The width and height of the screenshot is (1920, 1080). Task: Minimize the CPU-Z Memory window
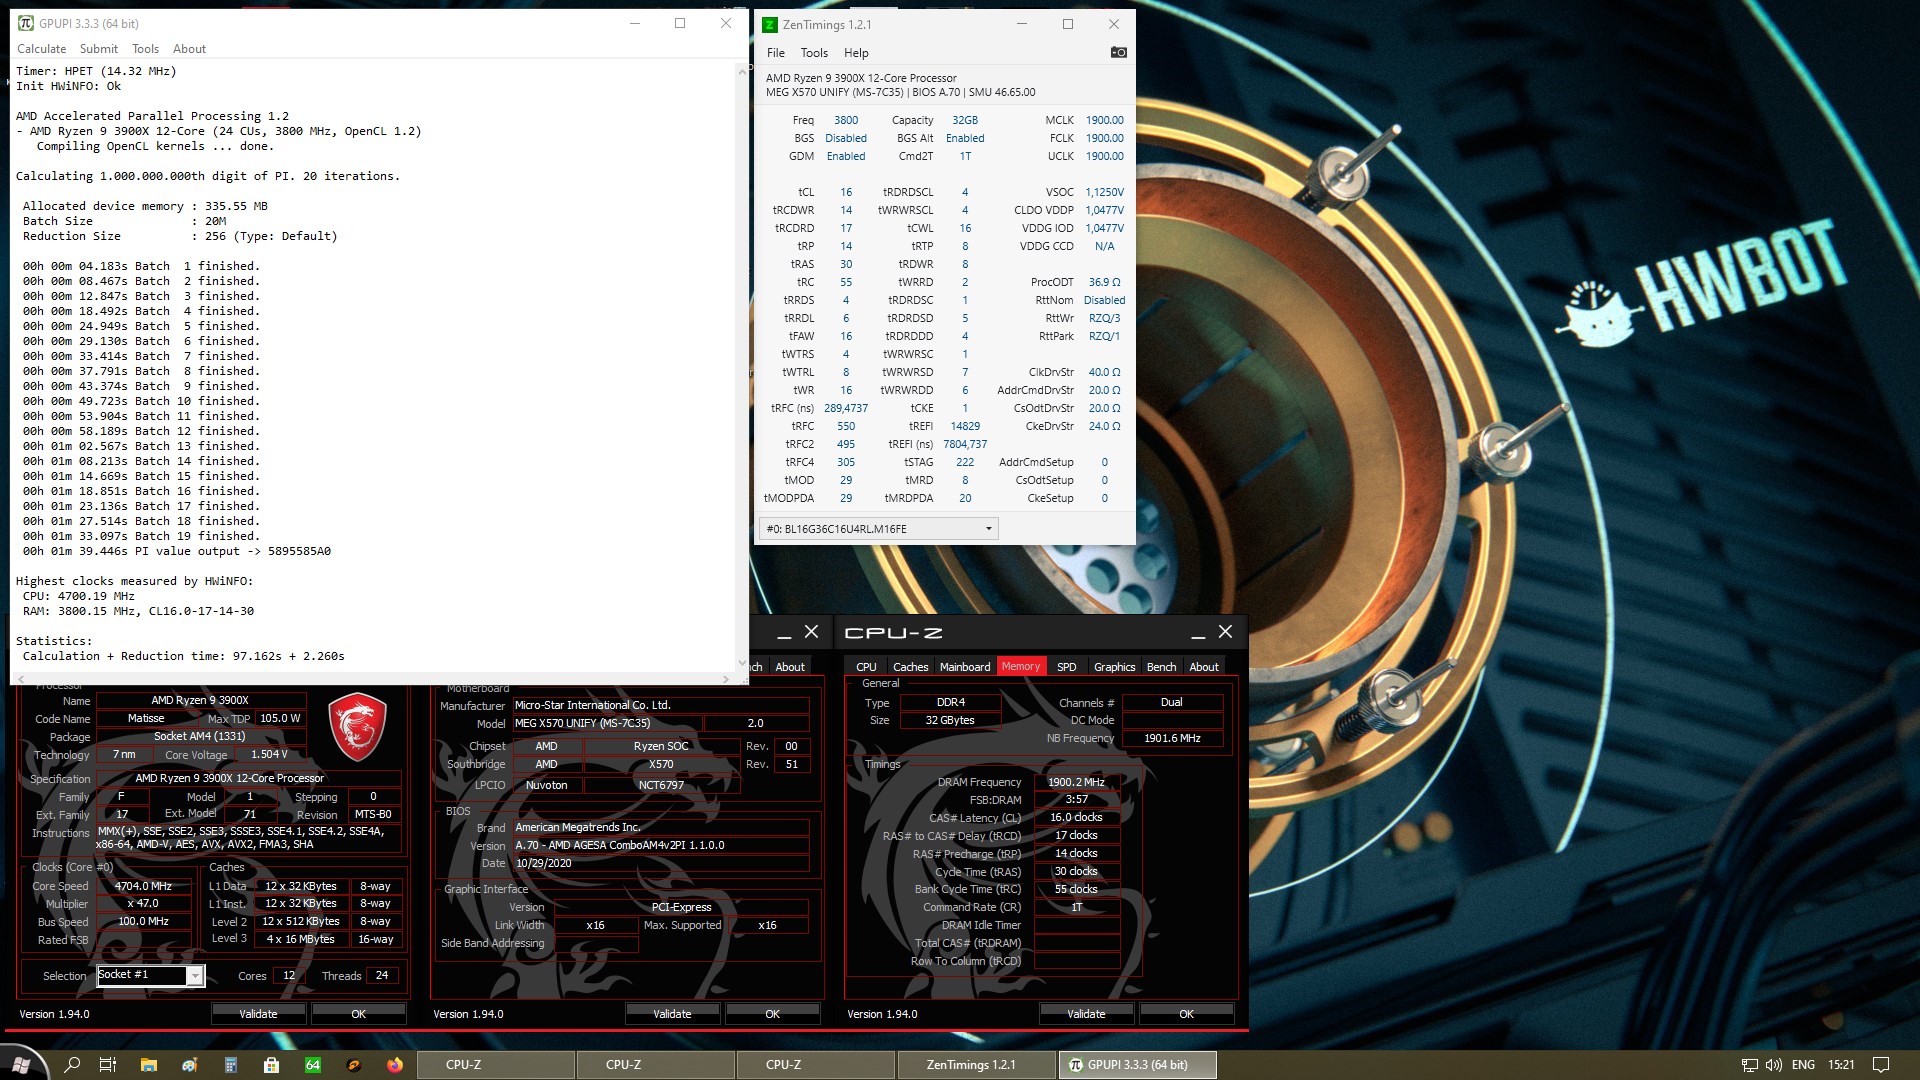1198,633
